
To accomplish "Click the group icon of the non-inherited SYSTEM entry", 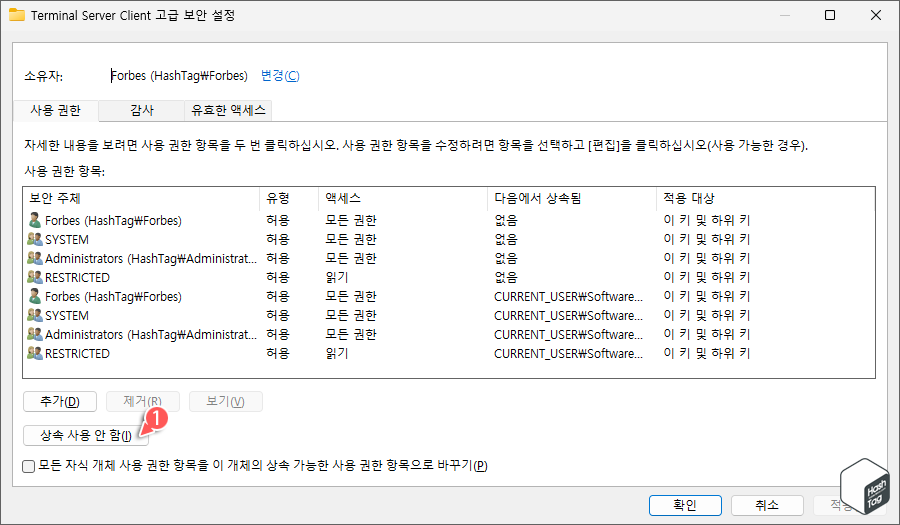I will [35, 239].
